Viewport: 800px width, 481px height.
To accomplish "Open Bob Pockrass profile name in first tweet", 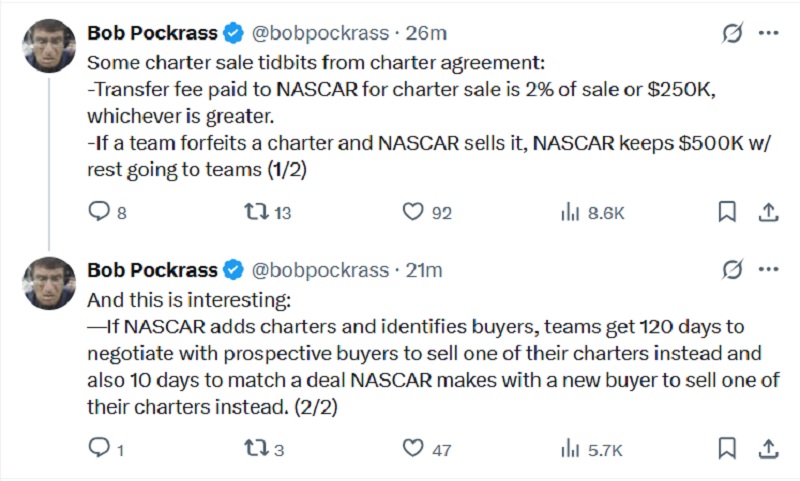I will (x=152, y=33).
